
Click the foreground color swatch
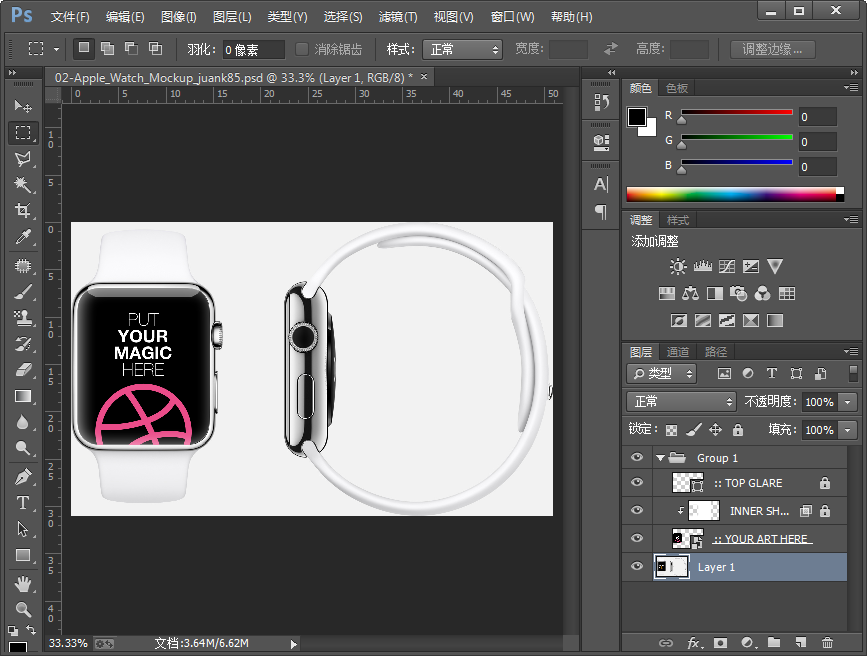(x=636, y=117)
